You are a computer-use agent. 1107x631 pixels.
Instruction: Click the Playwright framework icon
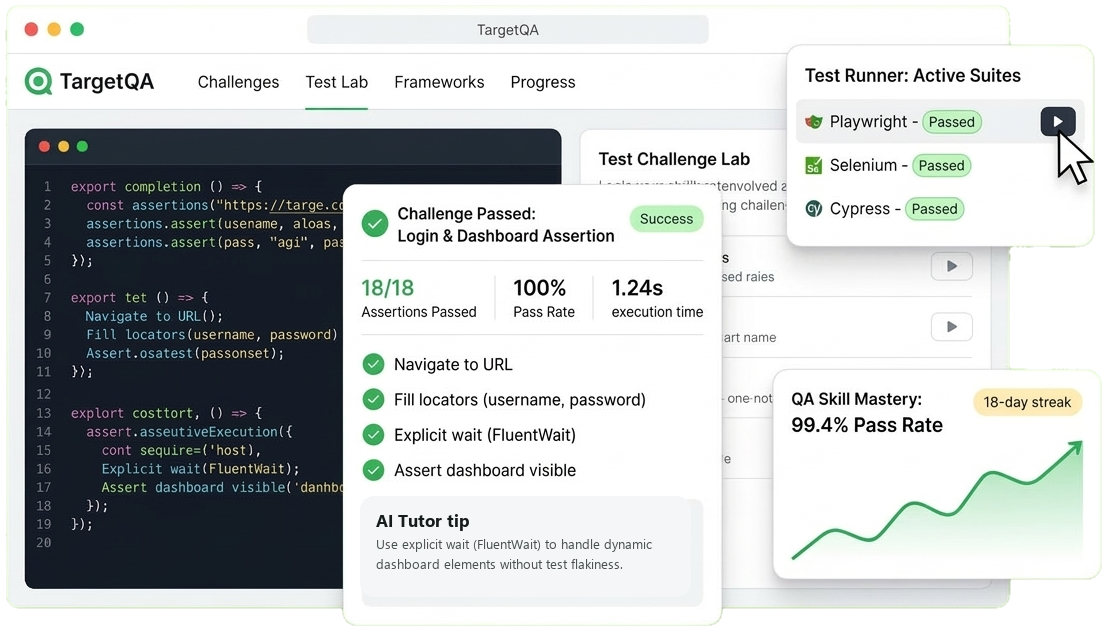pyautogui.click(x=813, y=121)
